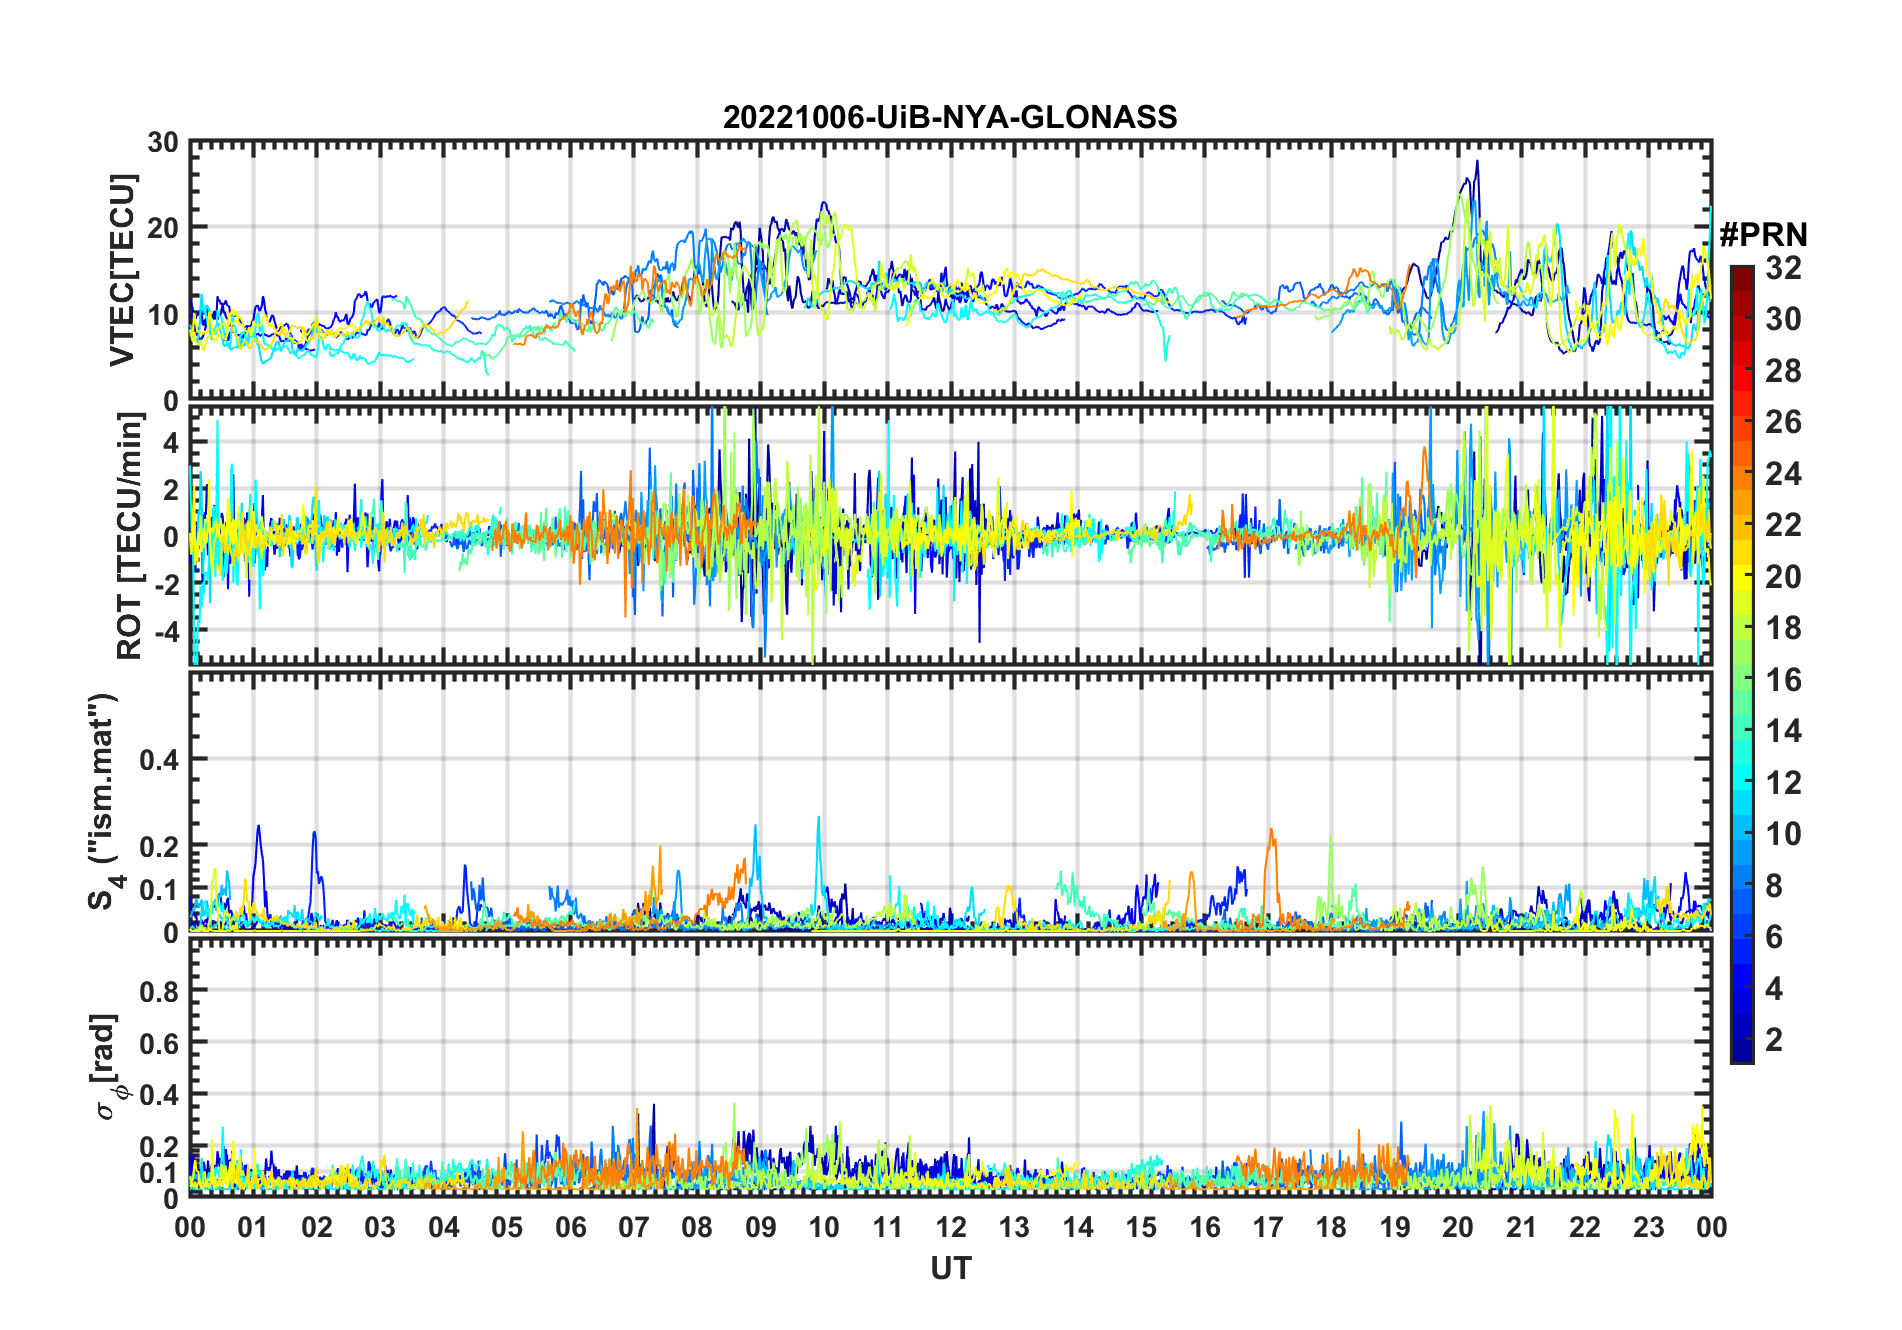
Task: Click the UT axis tick label 03
Action: [380, 1227]
